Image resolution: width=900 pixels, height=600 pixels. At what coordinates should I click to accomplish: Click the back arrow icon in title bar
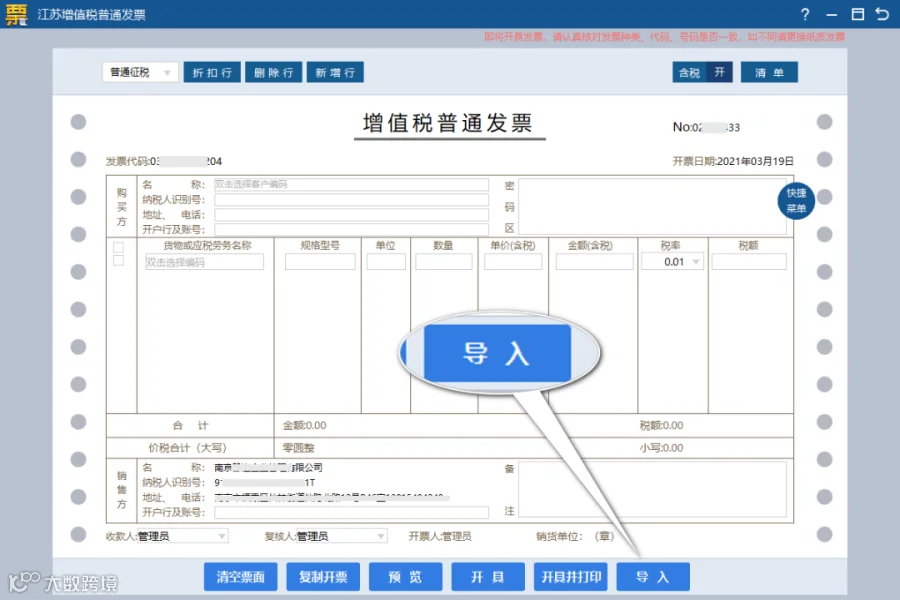(x=882, y=14)
